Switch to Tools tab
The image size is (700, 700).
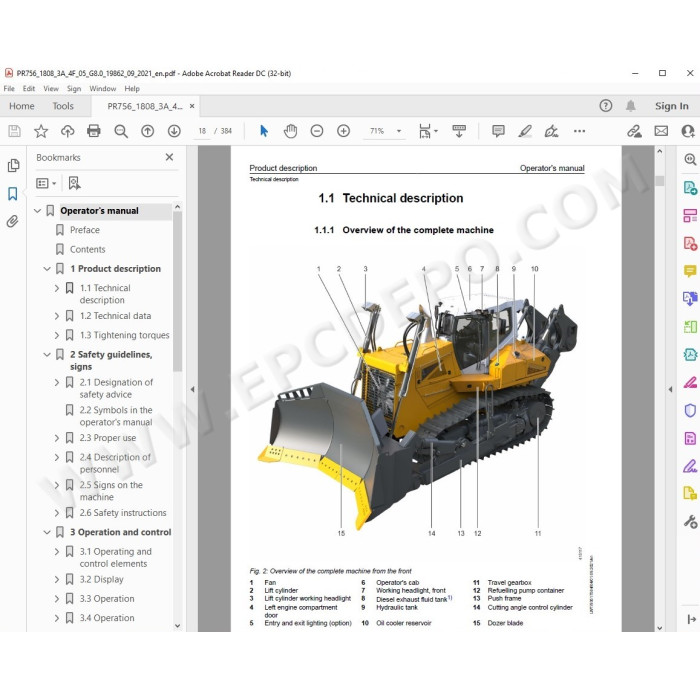pos(63,106)
